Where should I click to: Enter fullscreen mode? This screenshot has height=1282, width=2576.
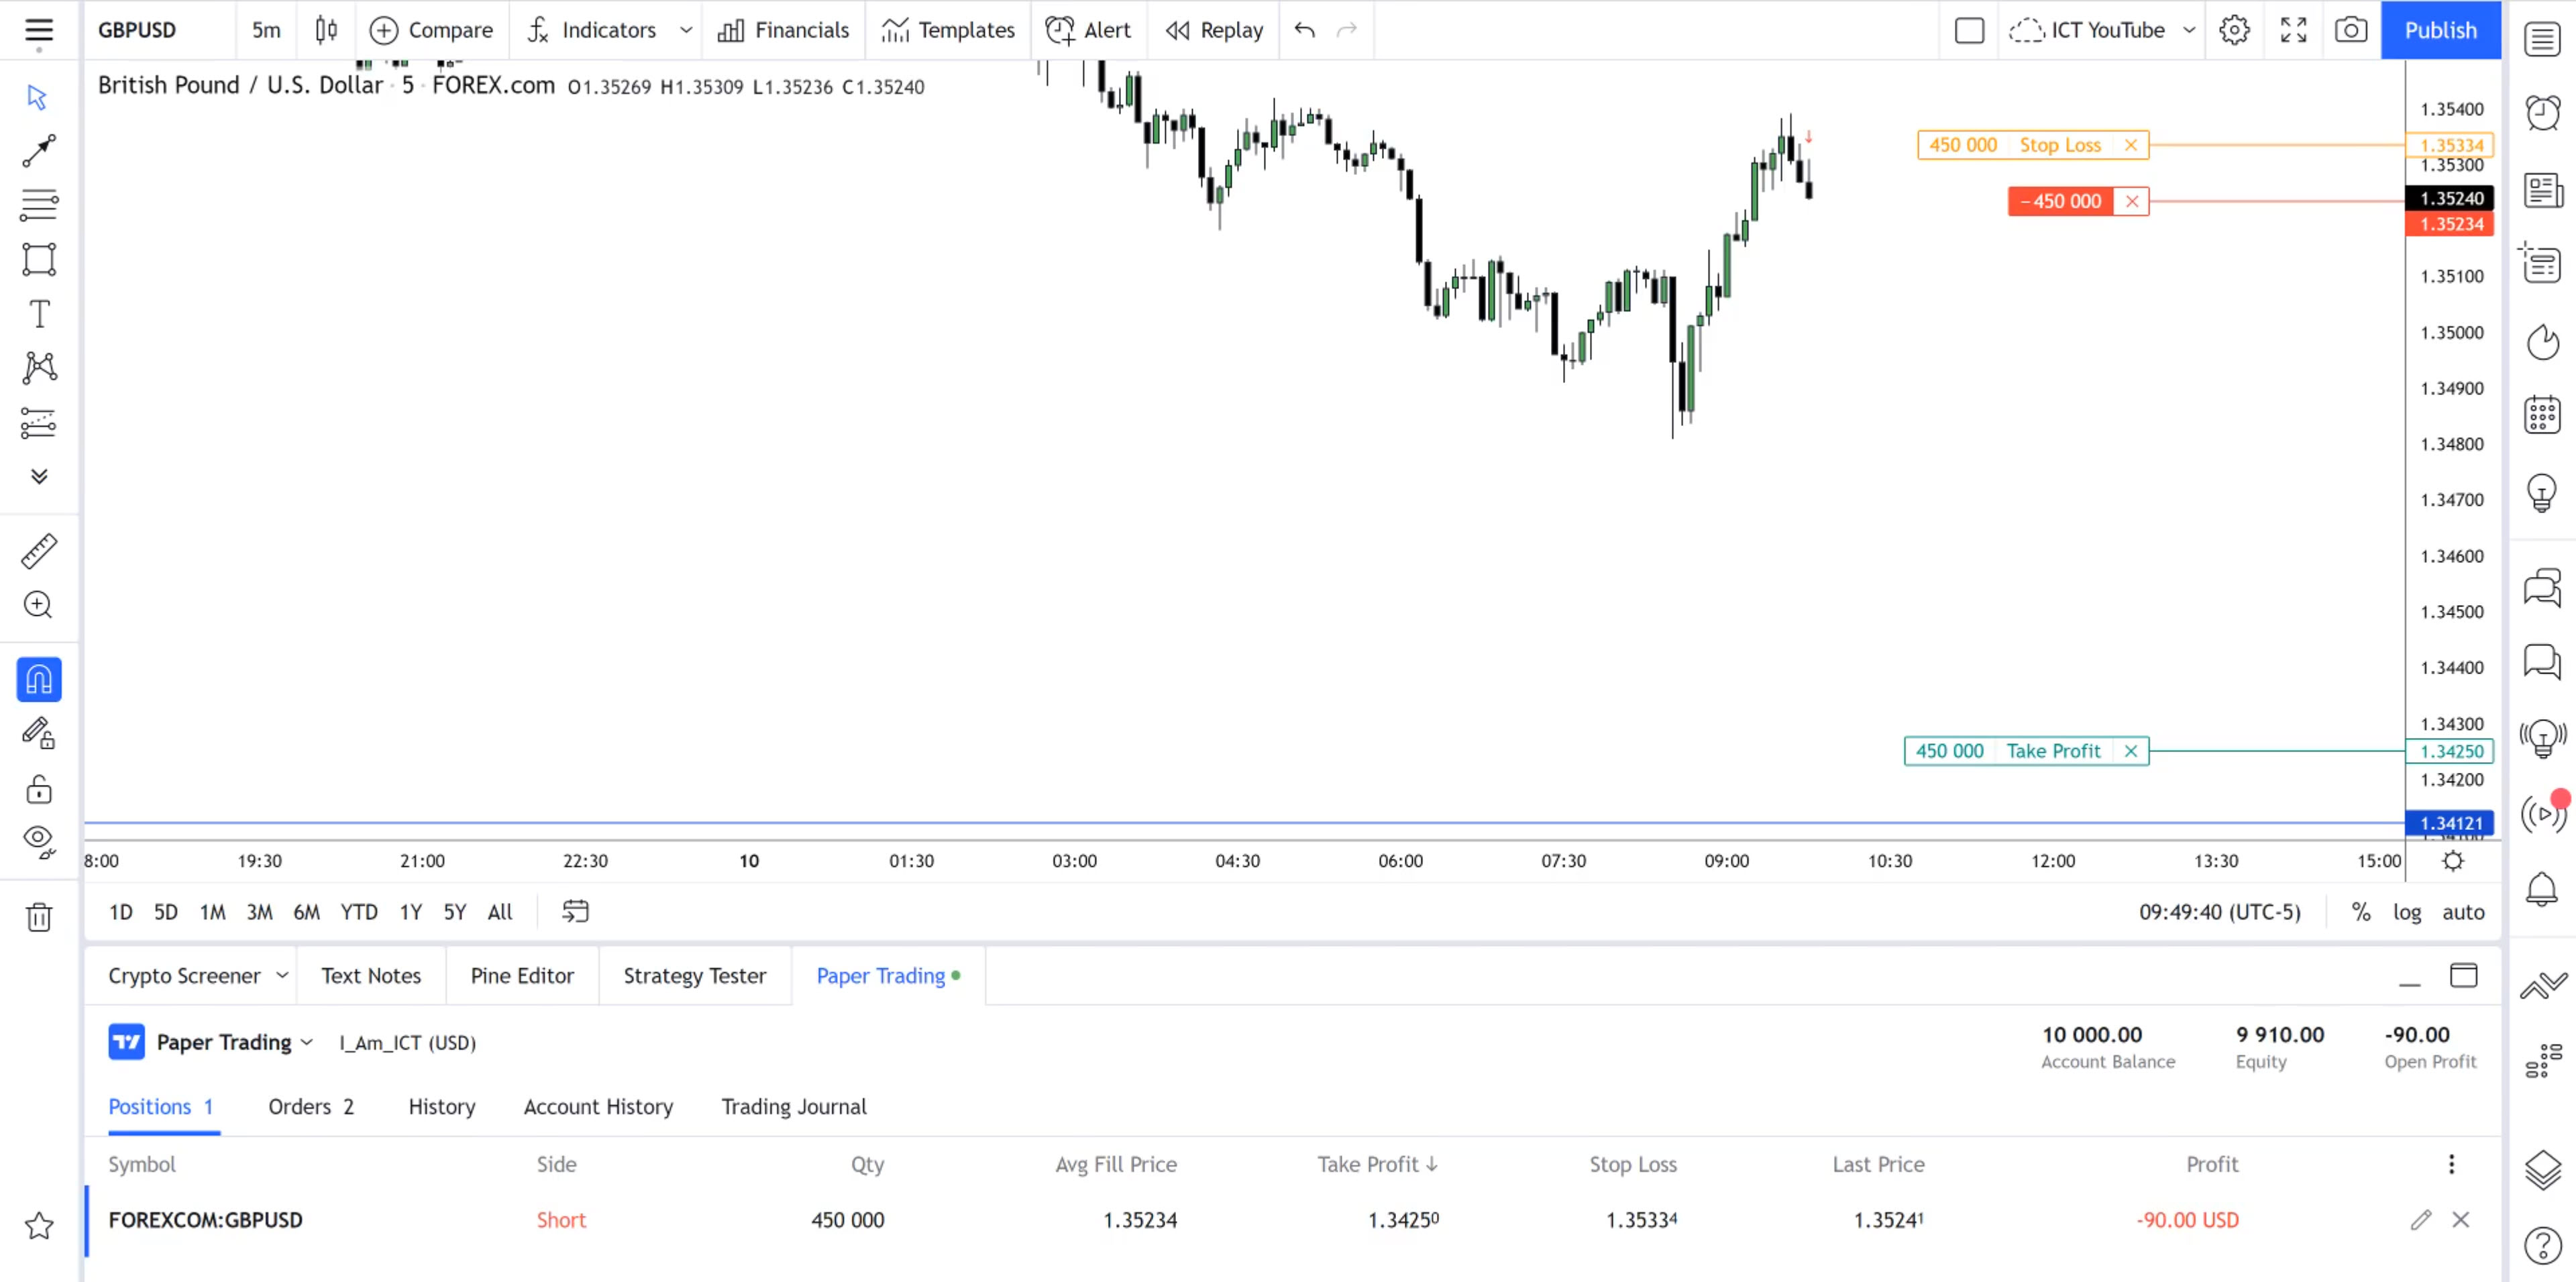(x=2293, y=30)
